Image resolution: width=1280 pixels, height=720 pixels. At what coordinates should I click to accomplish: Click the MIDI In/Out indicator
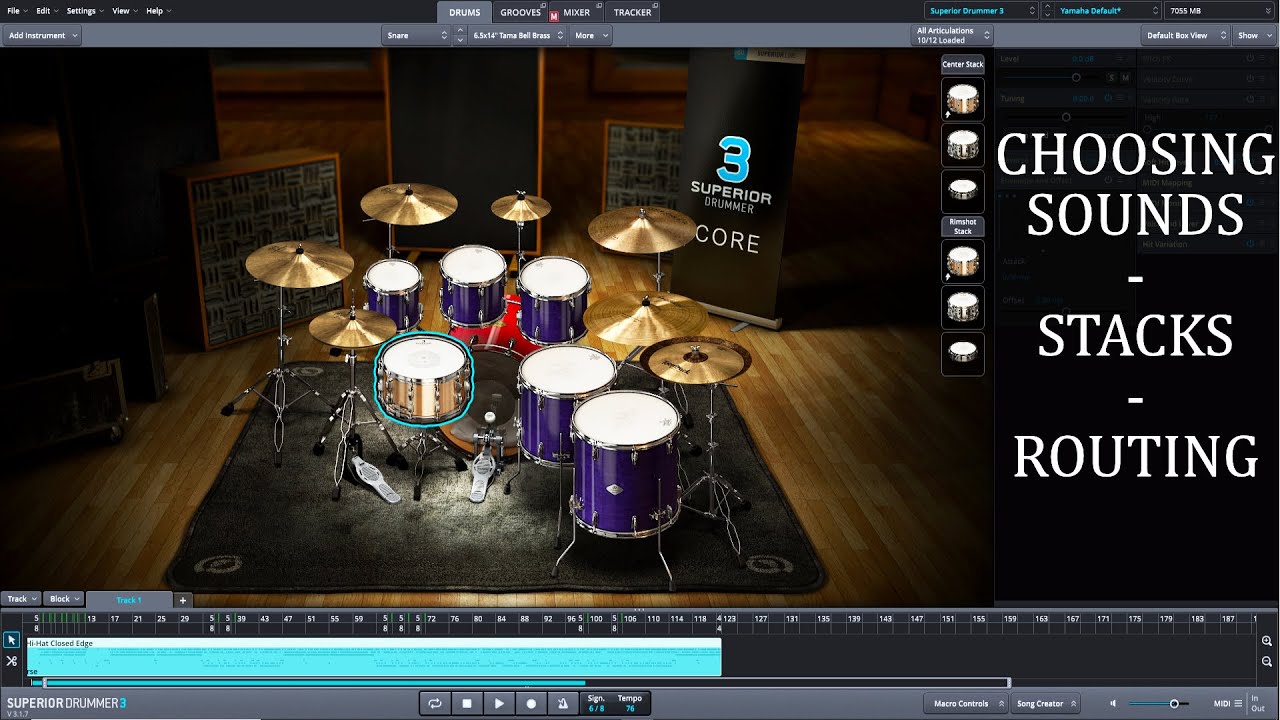1257,703
